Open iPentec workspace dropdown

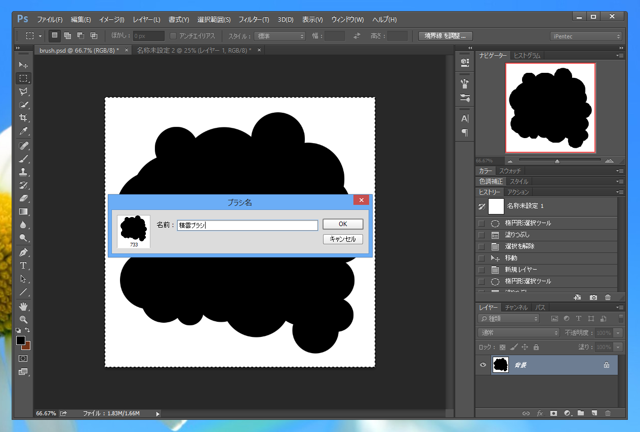(x=586, y=36)
